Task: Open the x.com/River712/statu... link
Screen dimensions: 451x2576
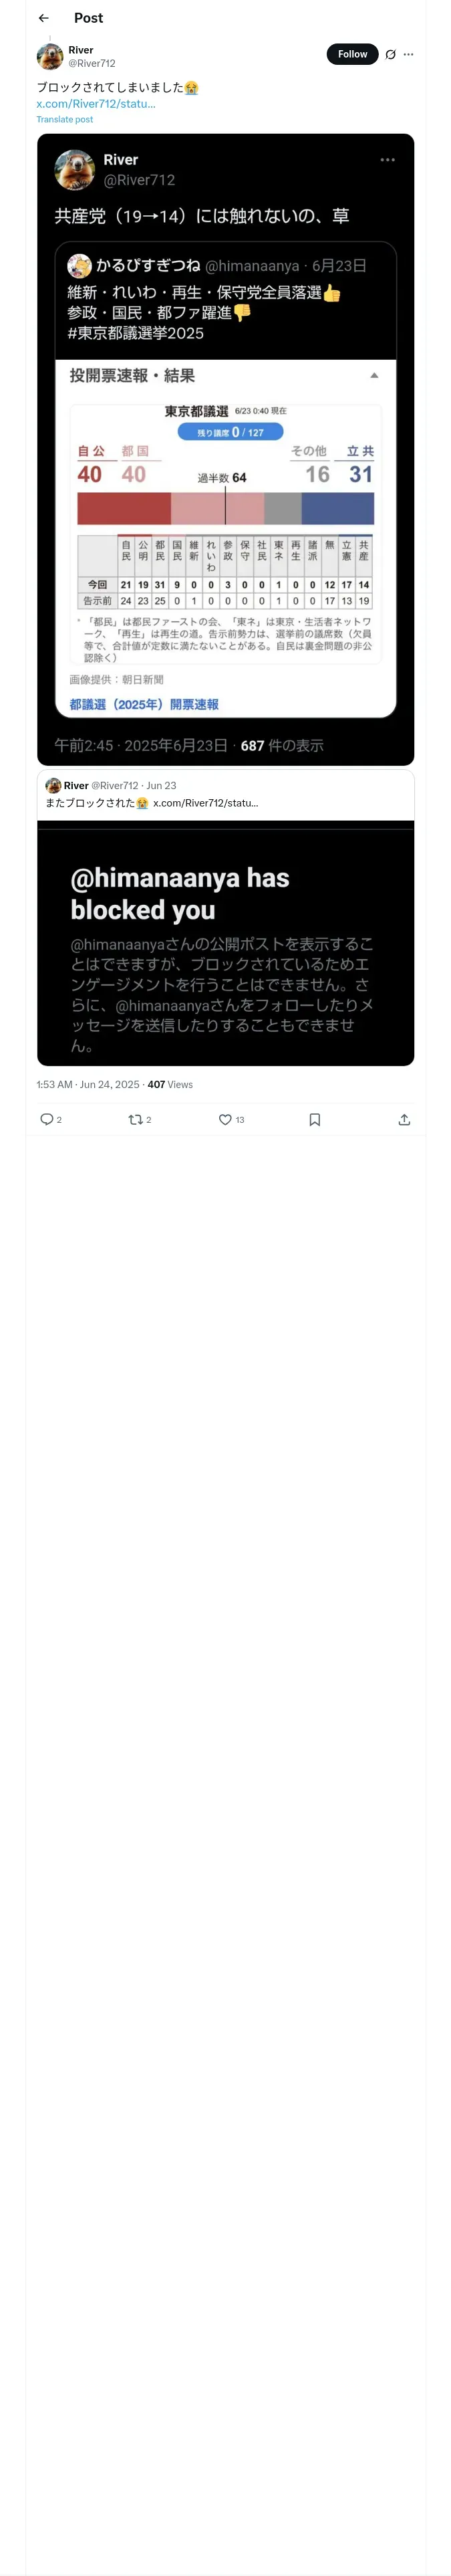Action: (96, 103)
